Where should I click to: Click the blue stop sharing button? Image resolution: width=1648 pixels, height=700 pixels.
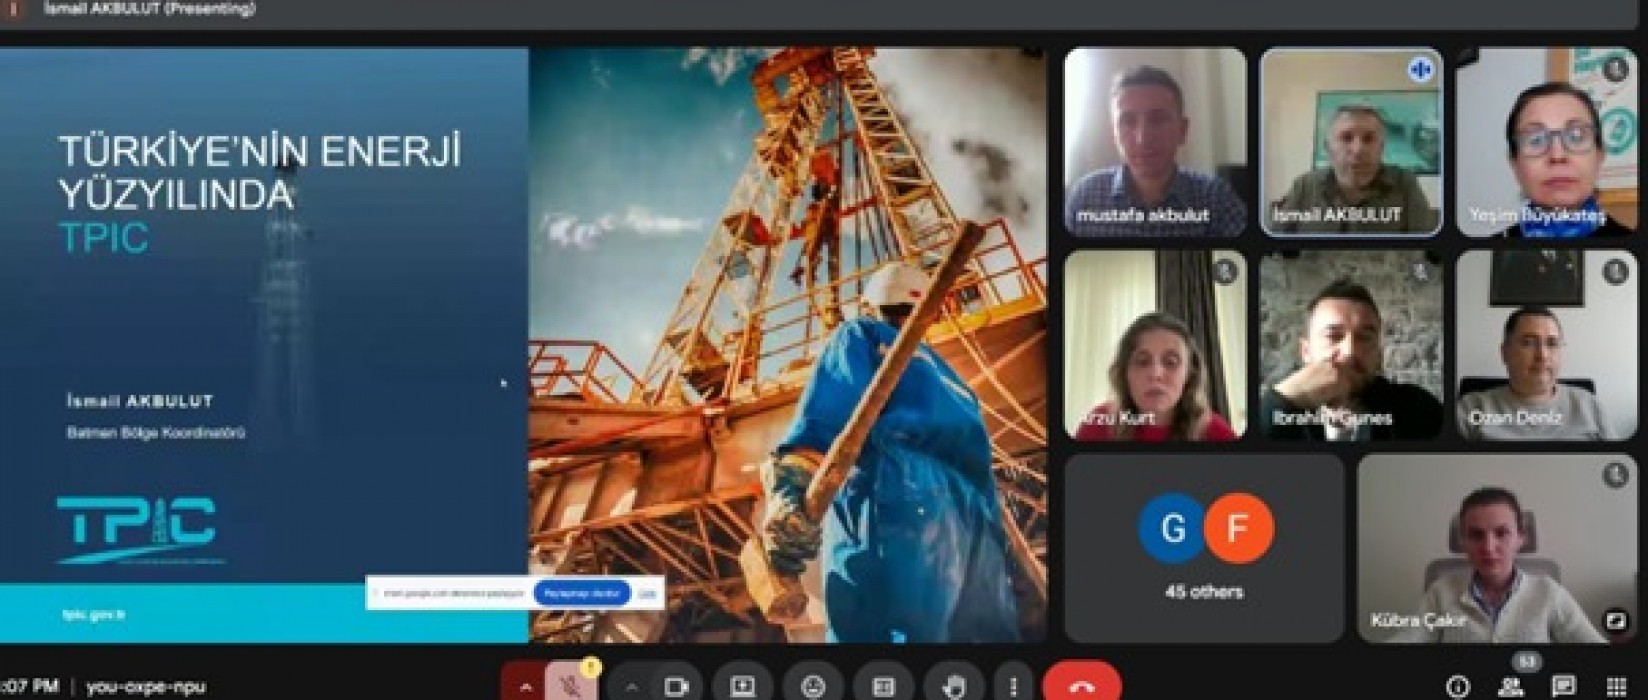coord(582,593)
